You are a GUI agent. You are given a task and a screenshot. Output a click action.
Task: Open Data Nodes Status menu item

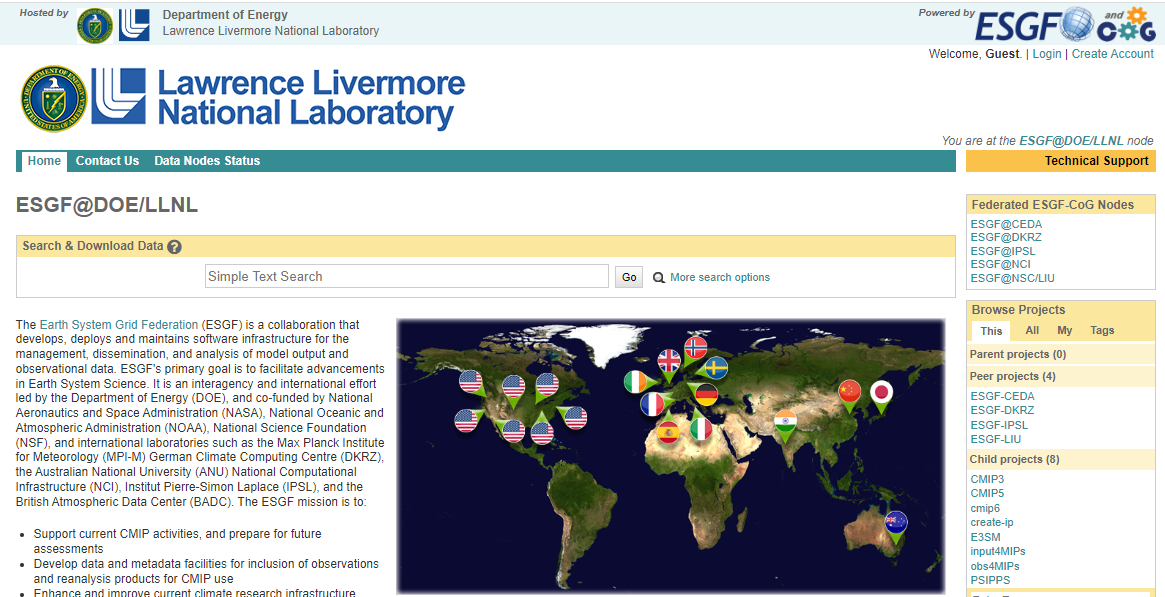[x=207, y=161]
